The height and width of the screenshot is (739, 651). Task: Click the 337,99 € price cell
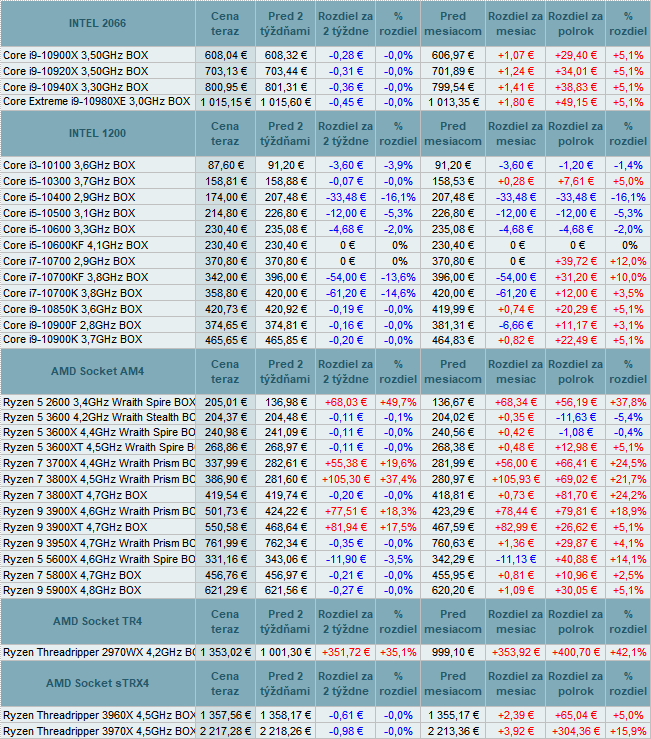click(225, 464)
